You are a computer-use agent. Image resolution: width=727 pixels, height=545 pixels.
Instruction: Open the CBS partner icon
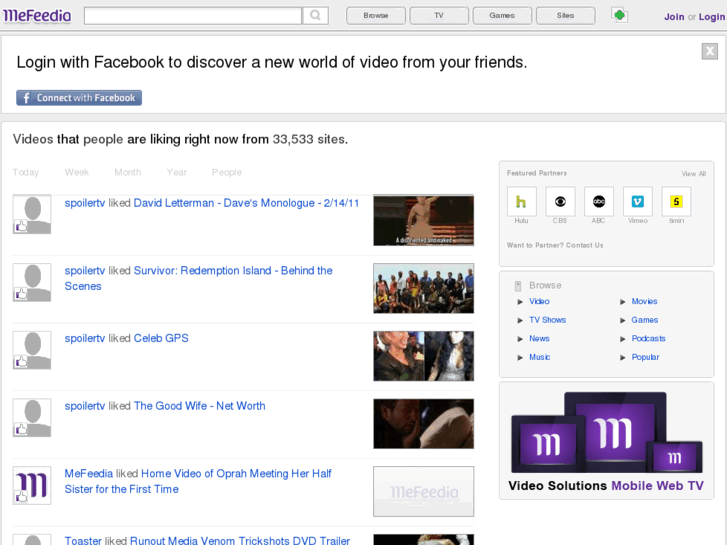point(560,202)
